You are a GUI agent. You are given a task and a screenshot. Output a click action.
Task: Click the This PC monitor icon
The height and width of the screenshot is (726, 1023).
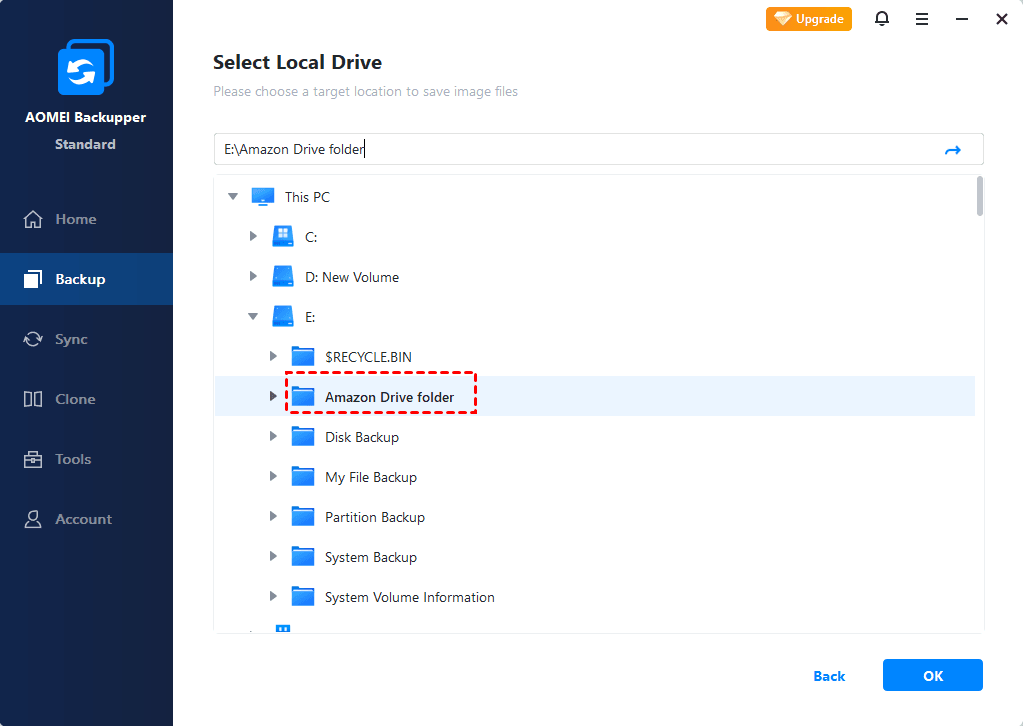click(263, 197)
